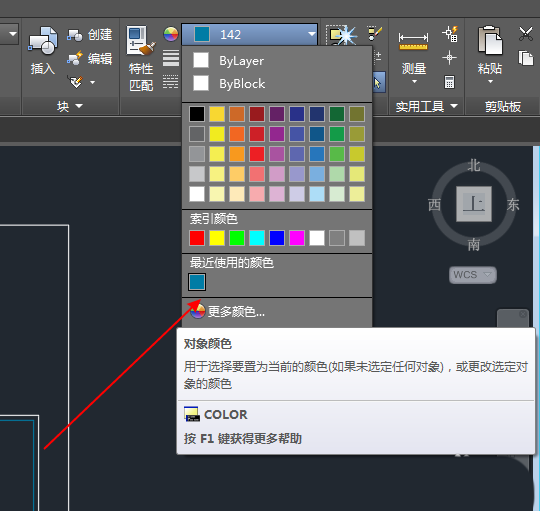Pick the cyan index color swatch
The image size is (540, 511).
pyautogui.click(x=257, y=238)
